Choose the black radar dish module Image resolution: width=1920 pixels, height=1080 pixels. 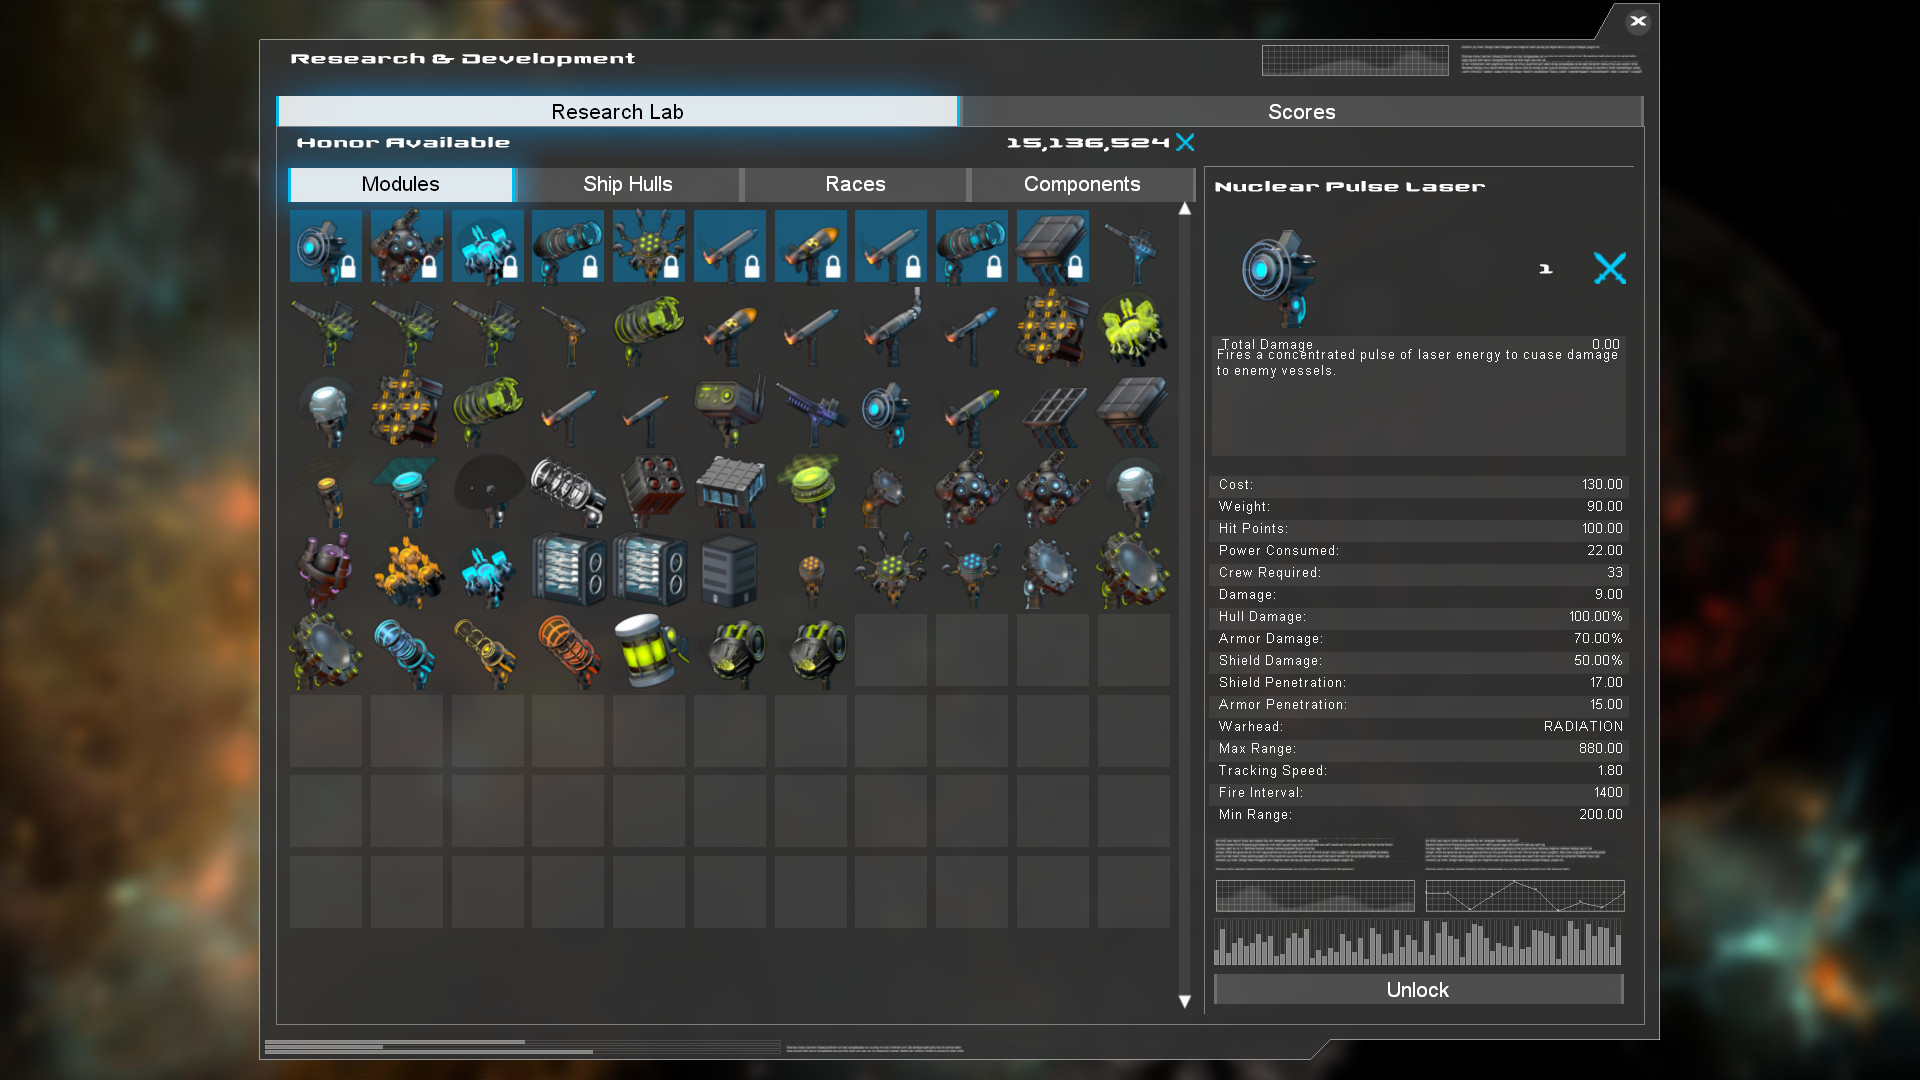(x=487, y=490)
